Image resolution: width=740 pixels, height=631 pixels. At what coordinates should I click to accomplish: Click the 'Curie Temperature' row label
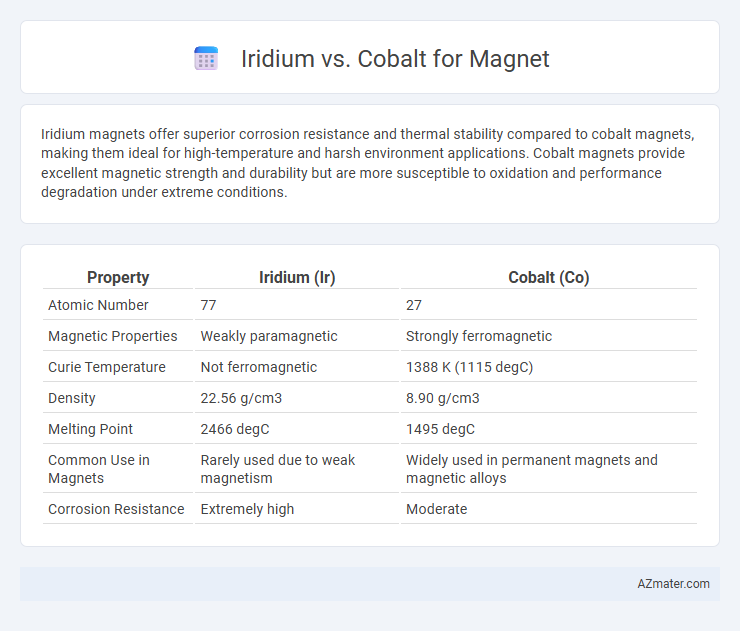tap(107, 367)
